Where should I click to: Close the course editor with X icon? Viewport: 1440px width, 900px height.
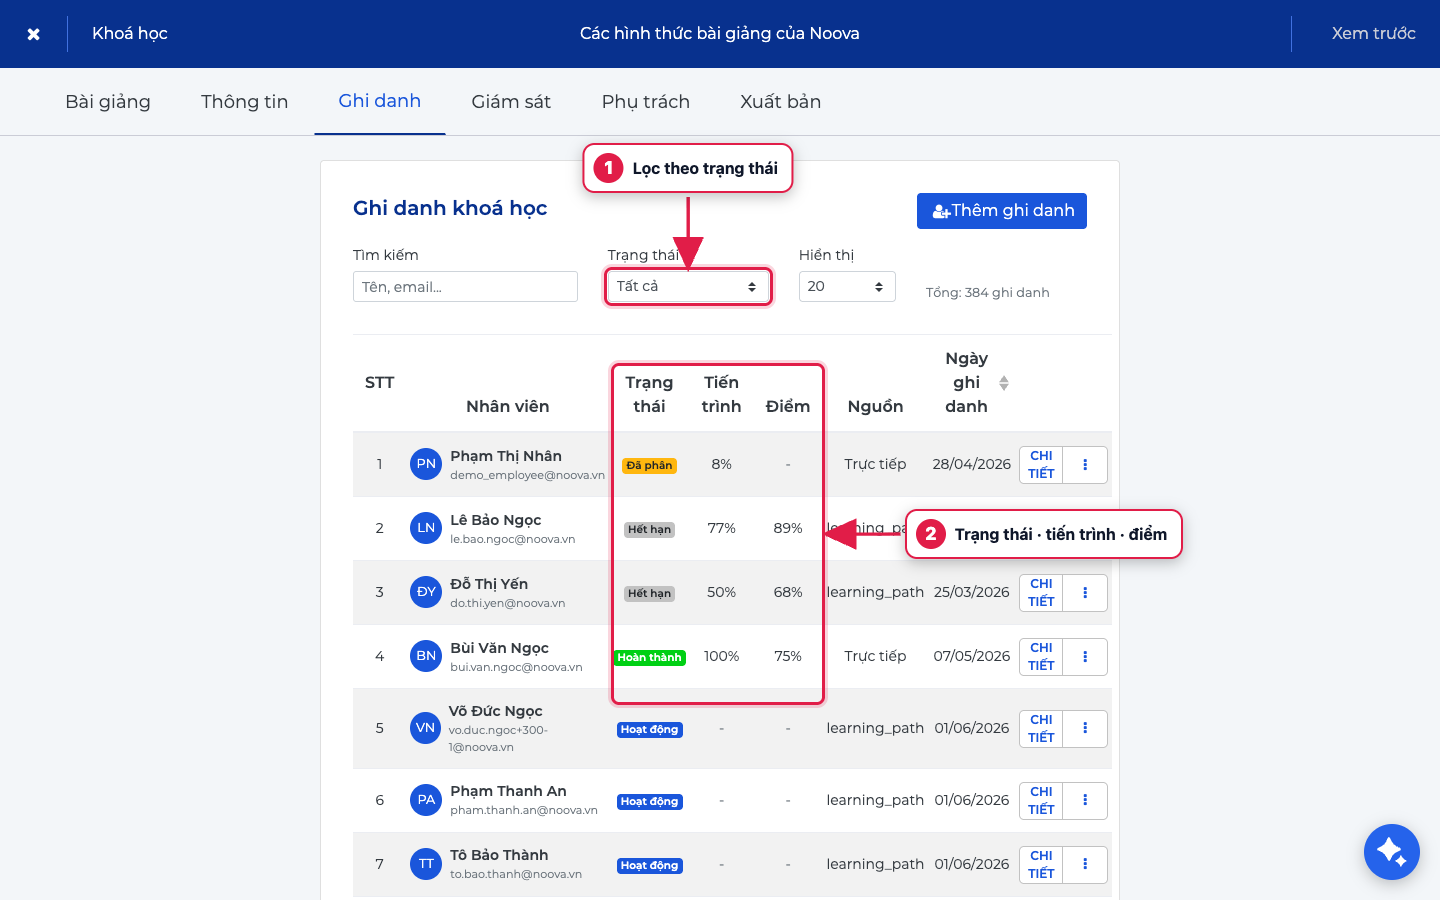click(33, 34)
